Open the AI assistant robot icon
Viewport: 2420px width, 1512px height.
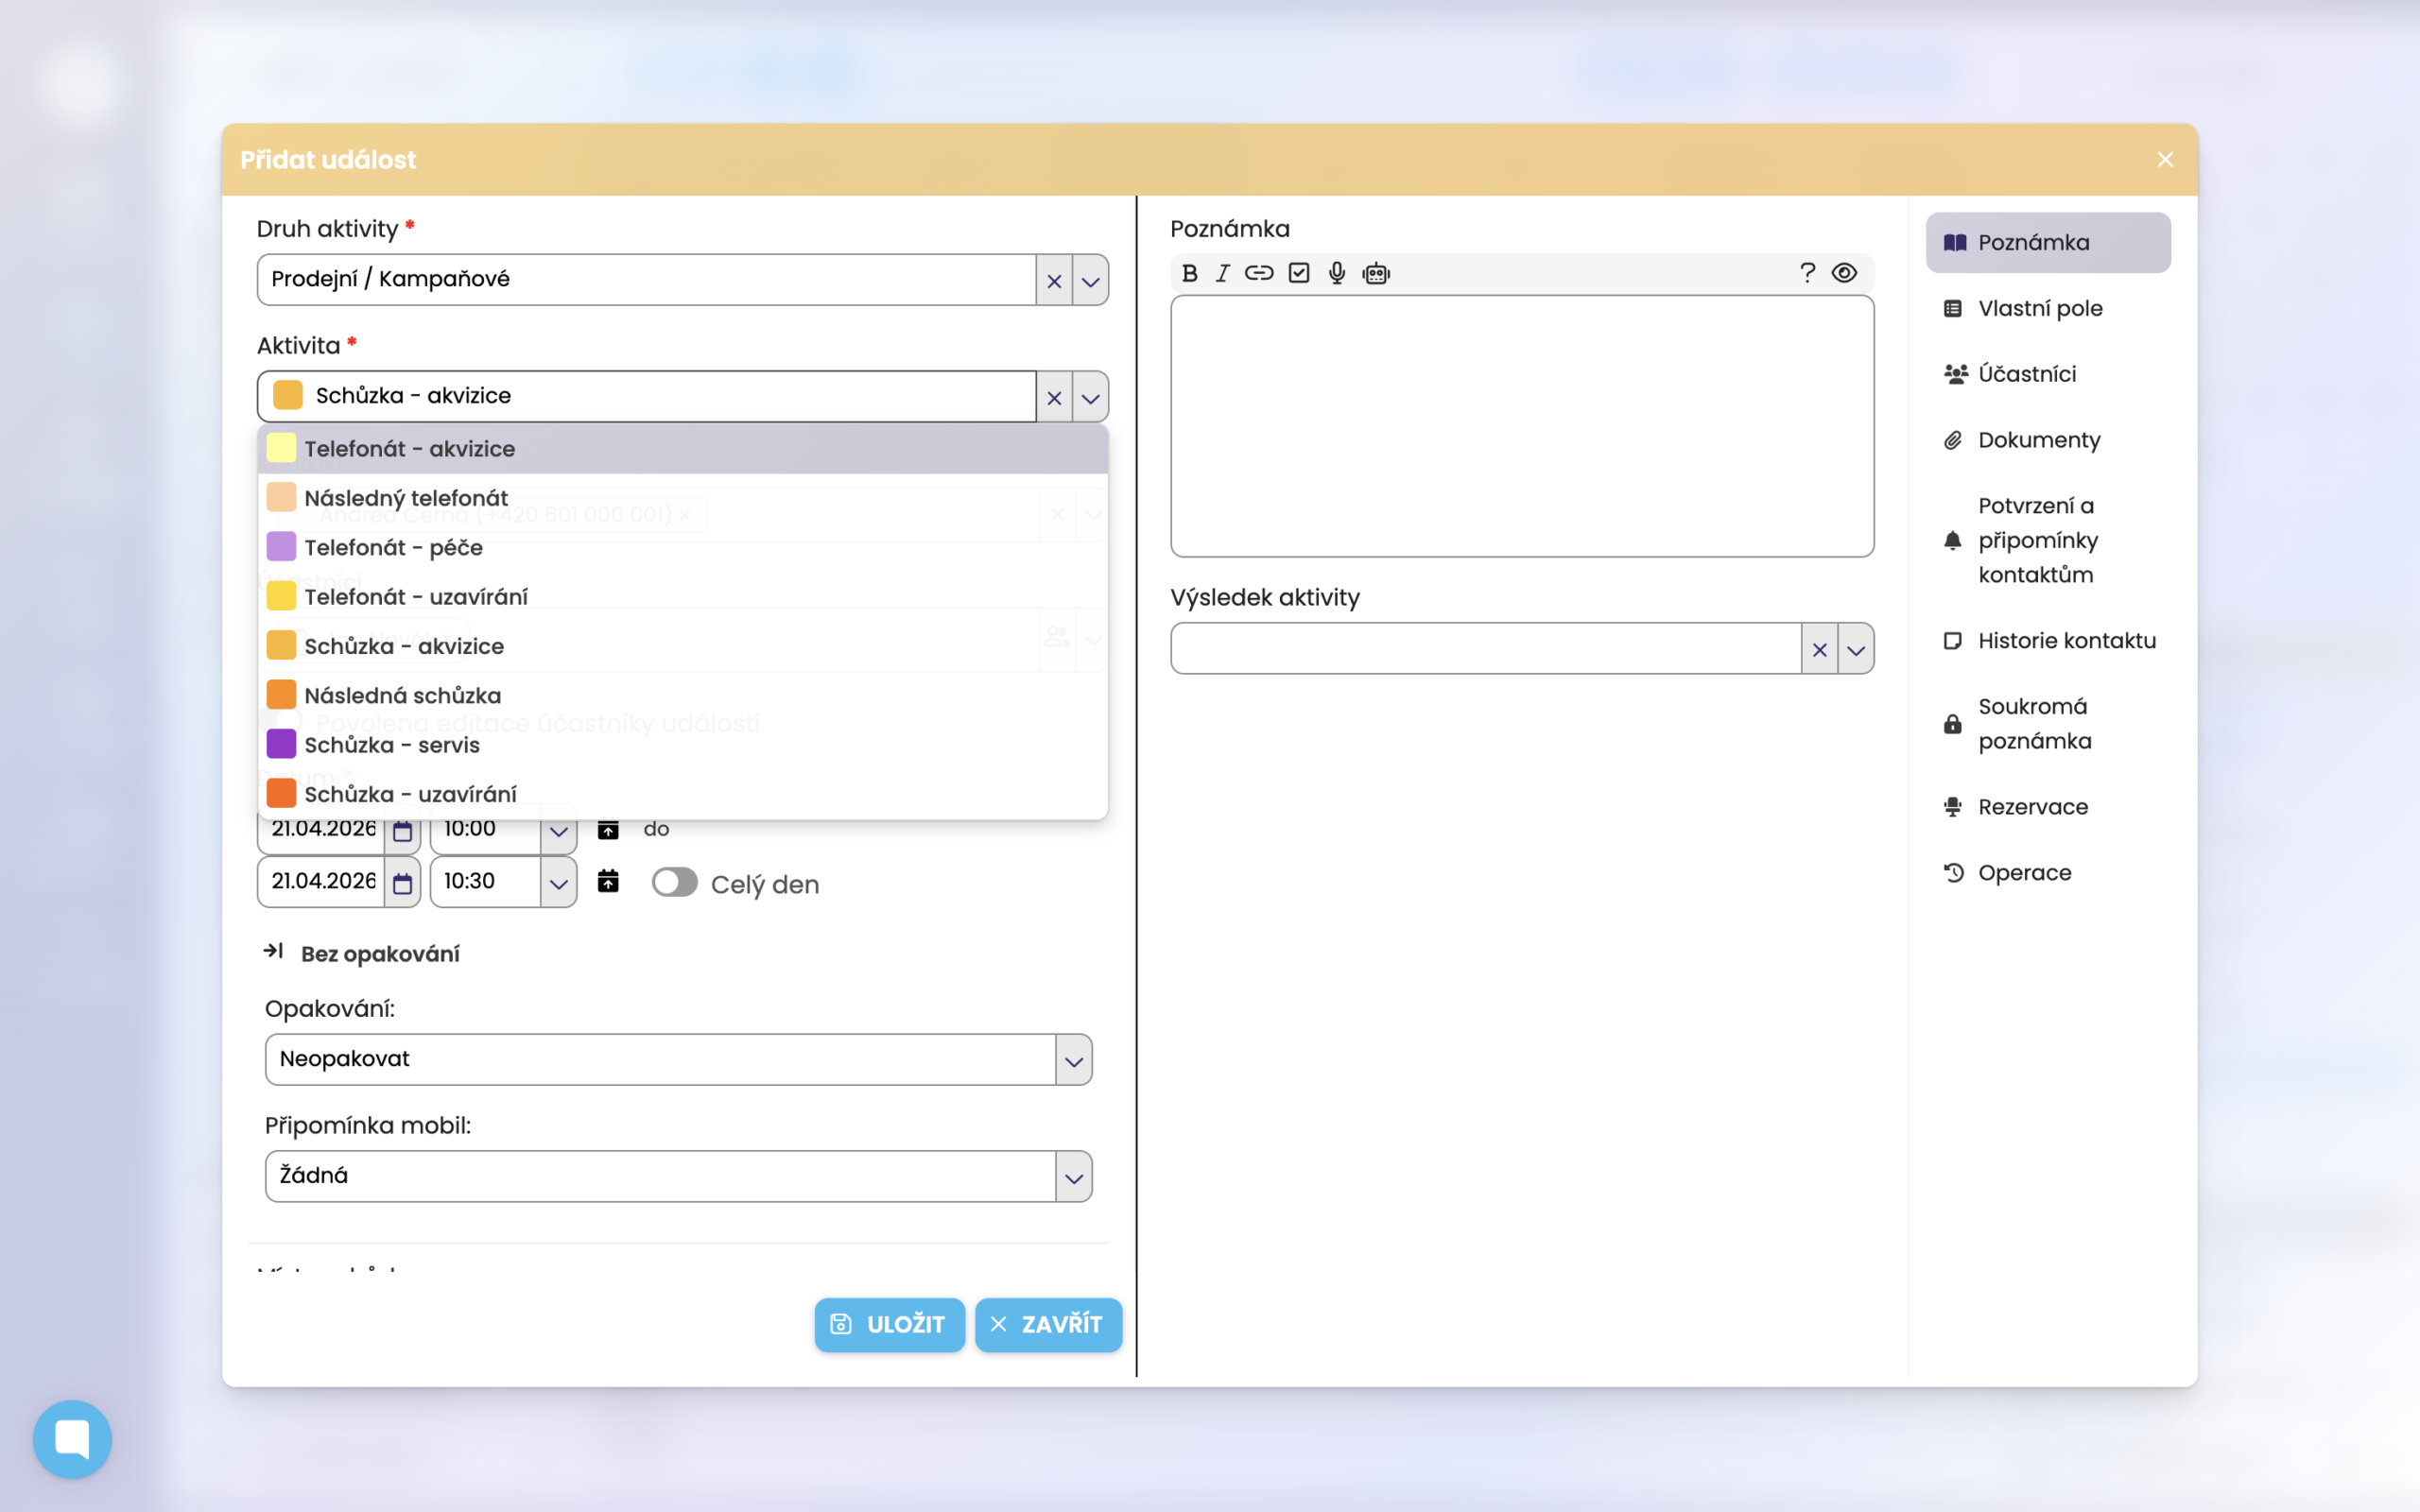click(x=1376, y=273)
